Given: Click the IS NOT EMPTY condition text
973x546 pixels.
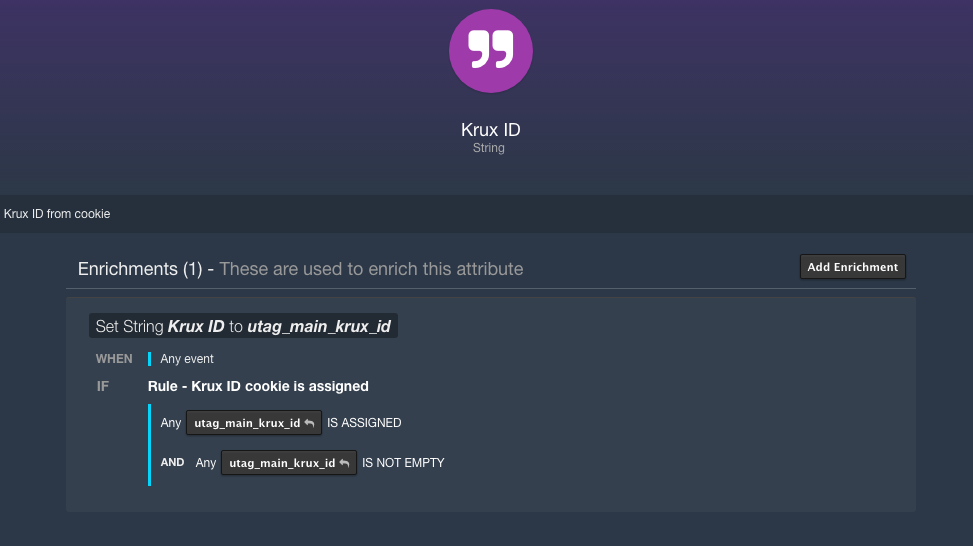Looking at the screenshot, I should tap(403, 463).
